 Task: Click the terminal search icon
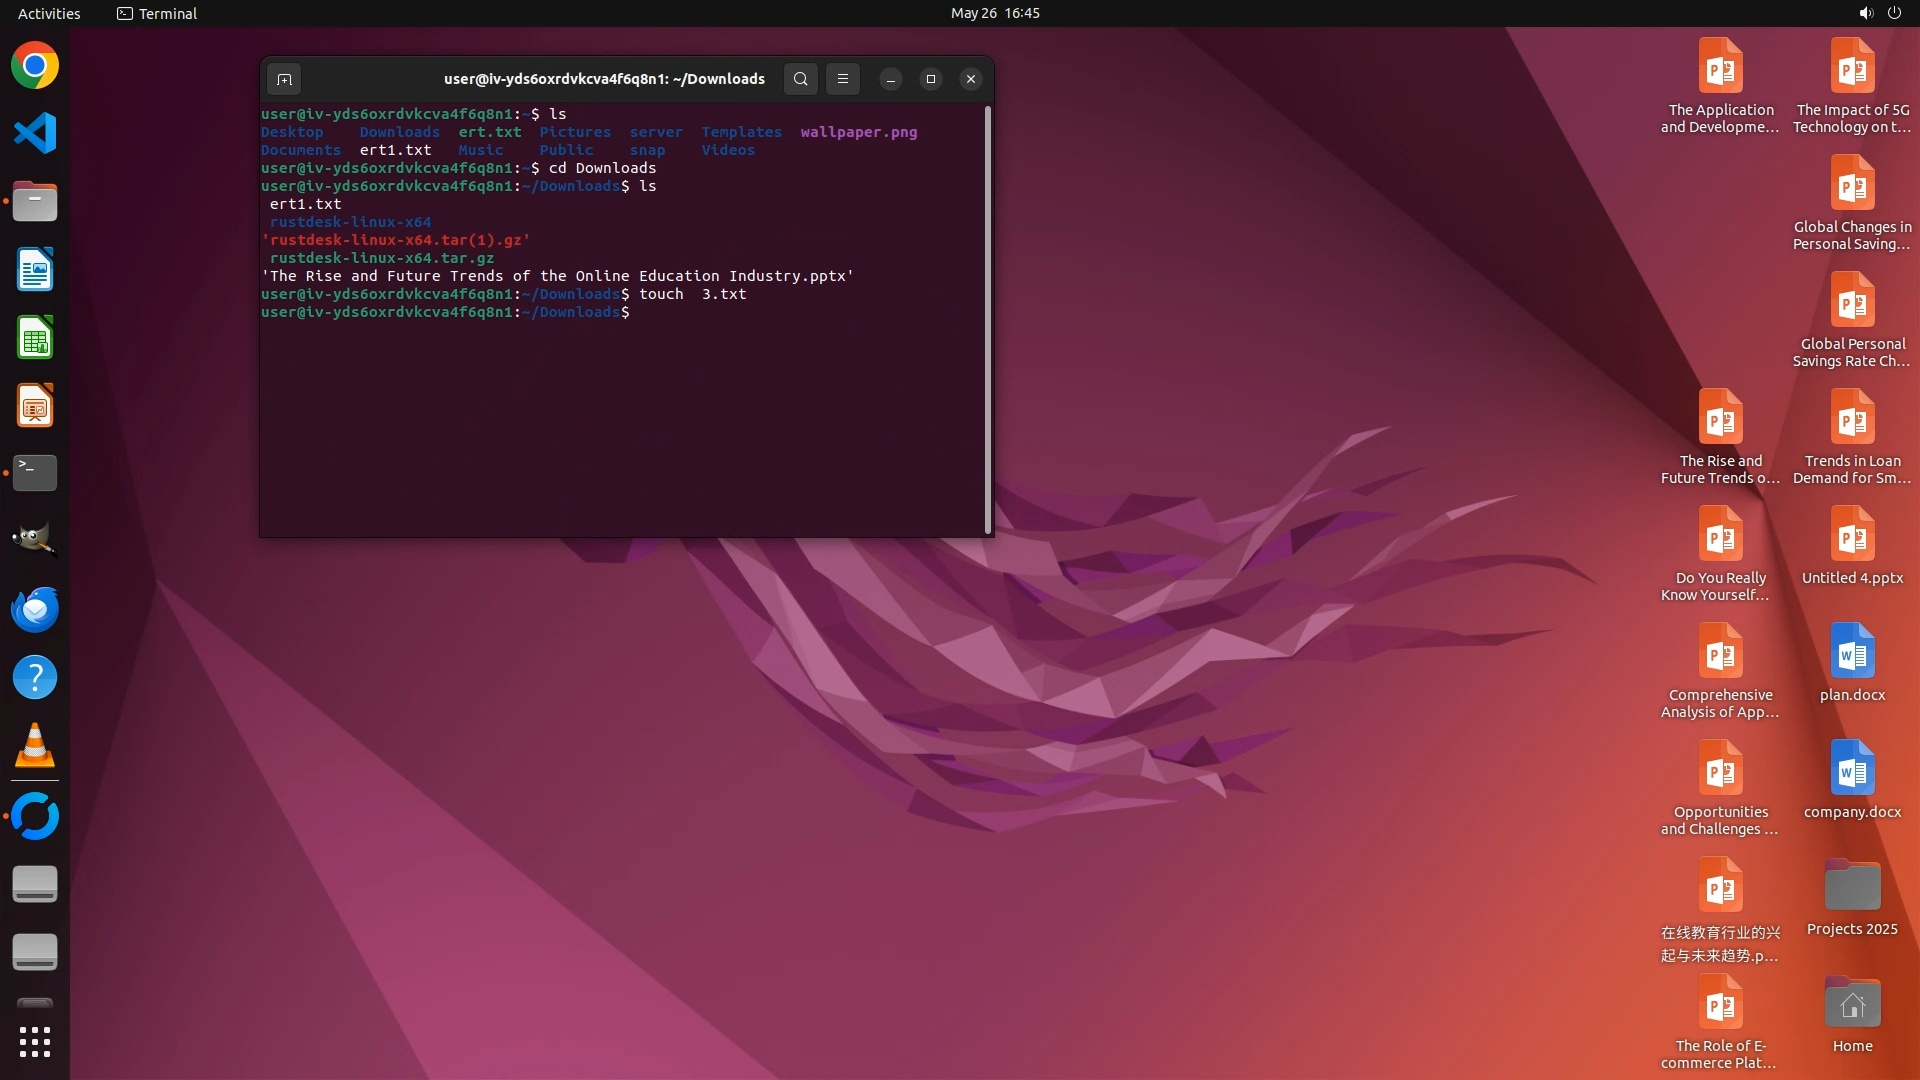(800, 79)
